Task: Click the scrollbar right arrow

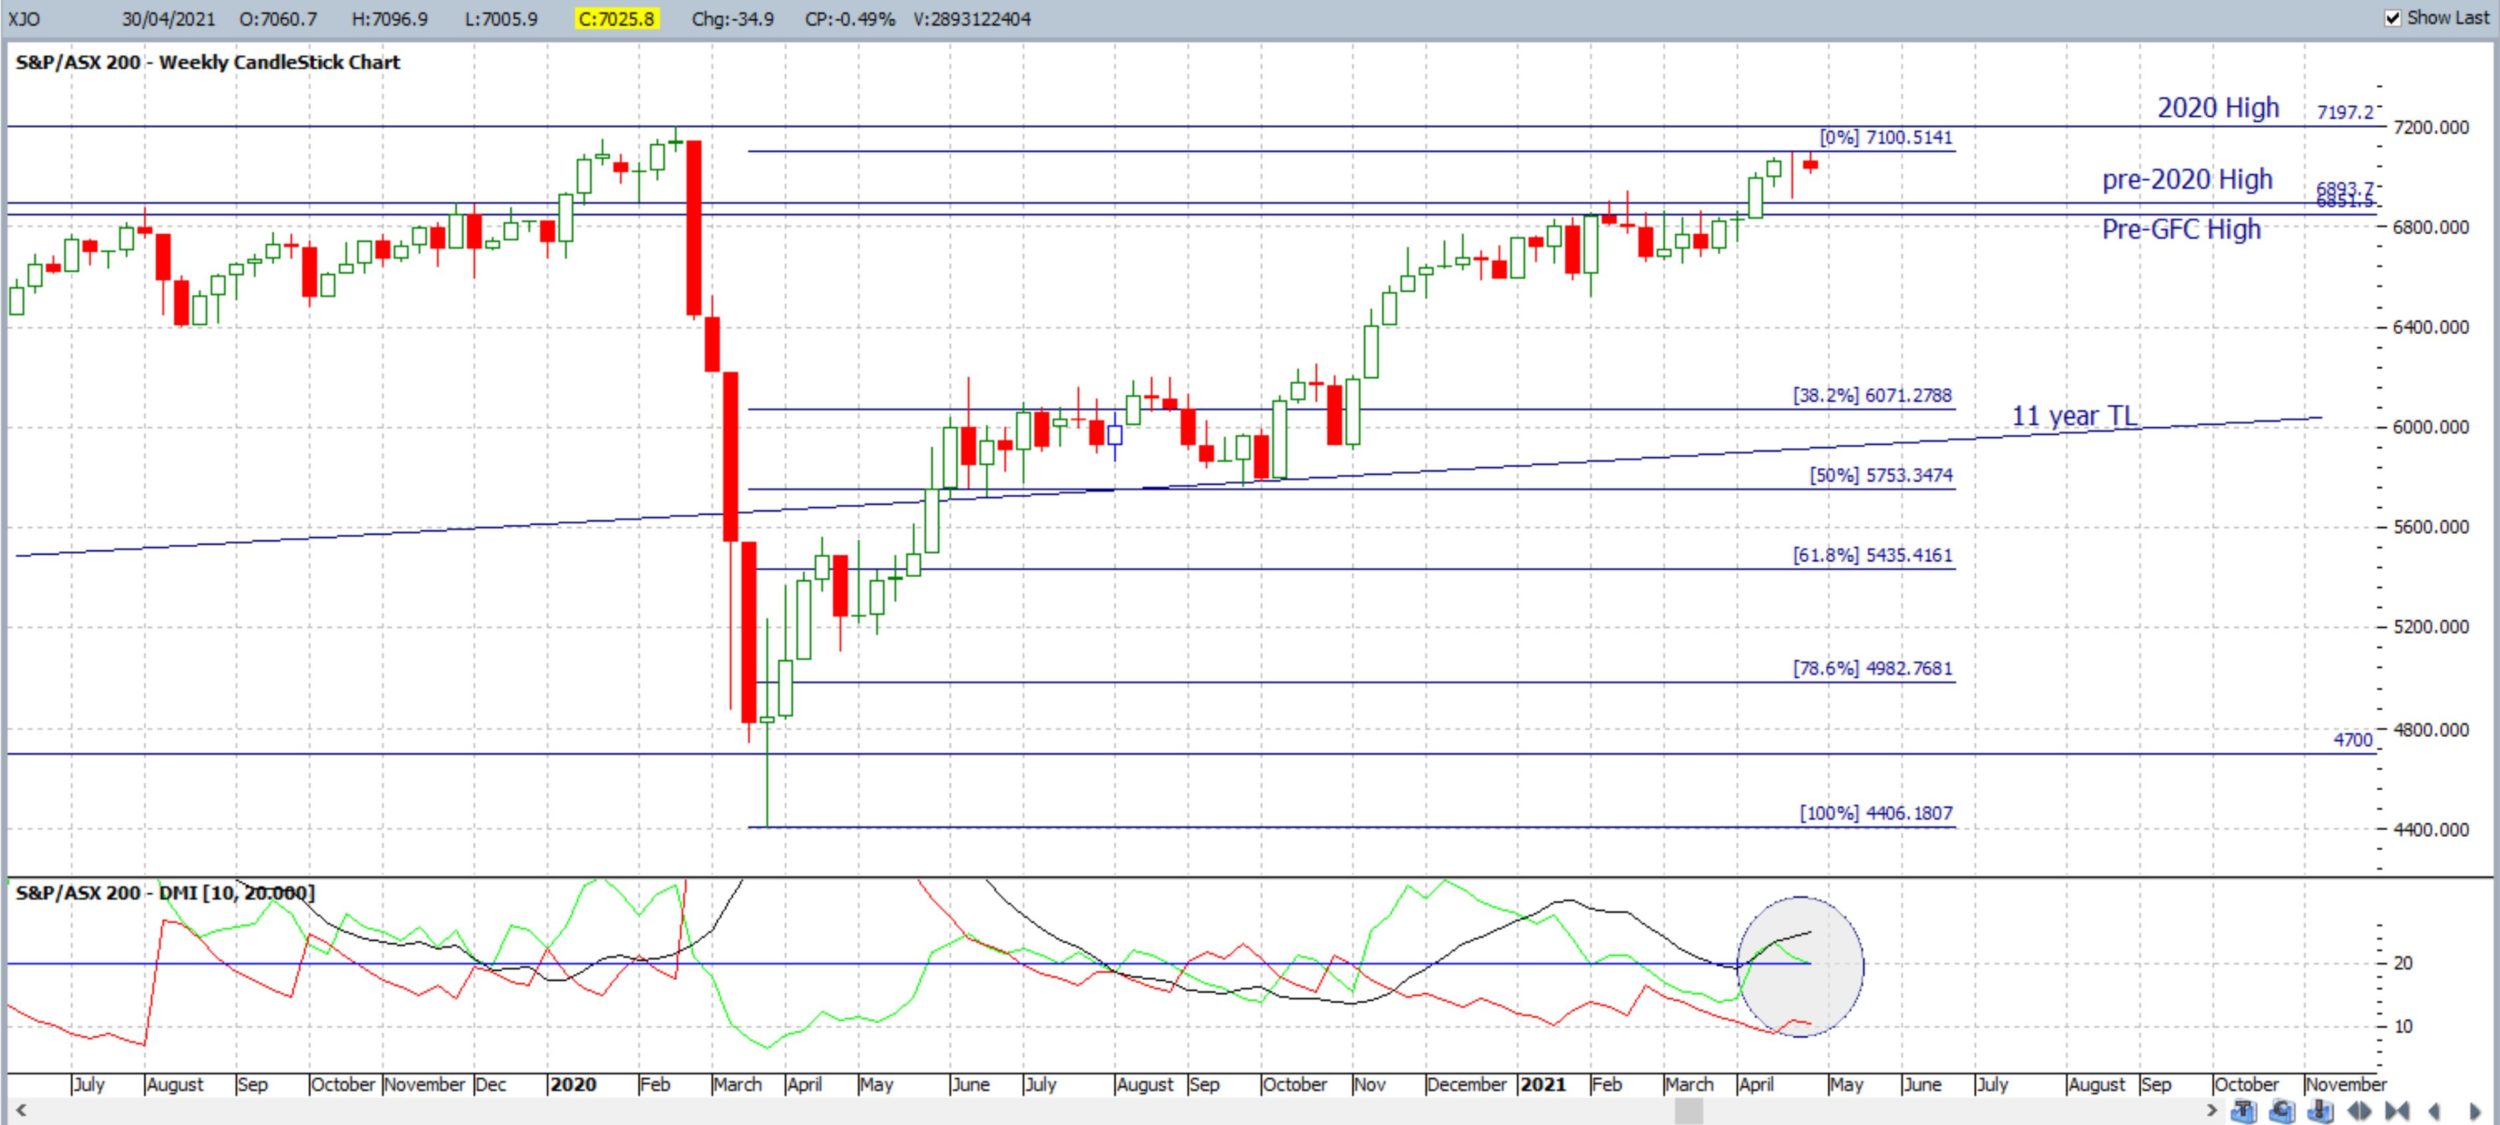Action: pyautogui.click(x=2212, y=1109)
